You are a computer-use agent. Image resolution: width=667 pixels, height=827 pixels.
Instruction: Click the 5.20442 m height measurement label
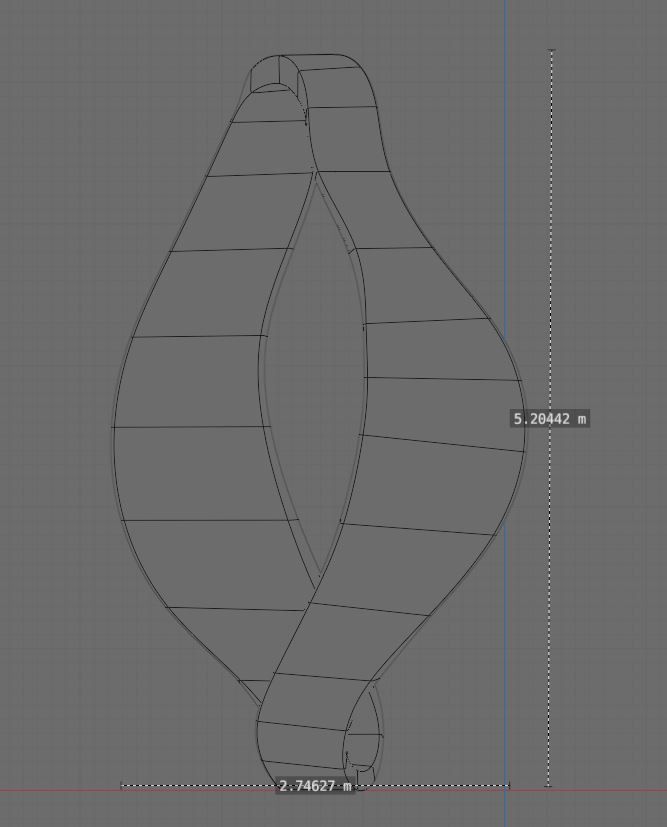(549, 419)
